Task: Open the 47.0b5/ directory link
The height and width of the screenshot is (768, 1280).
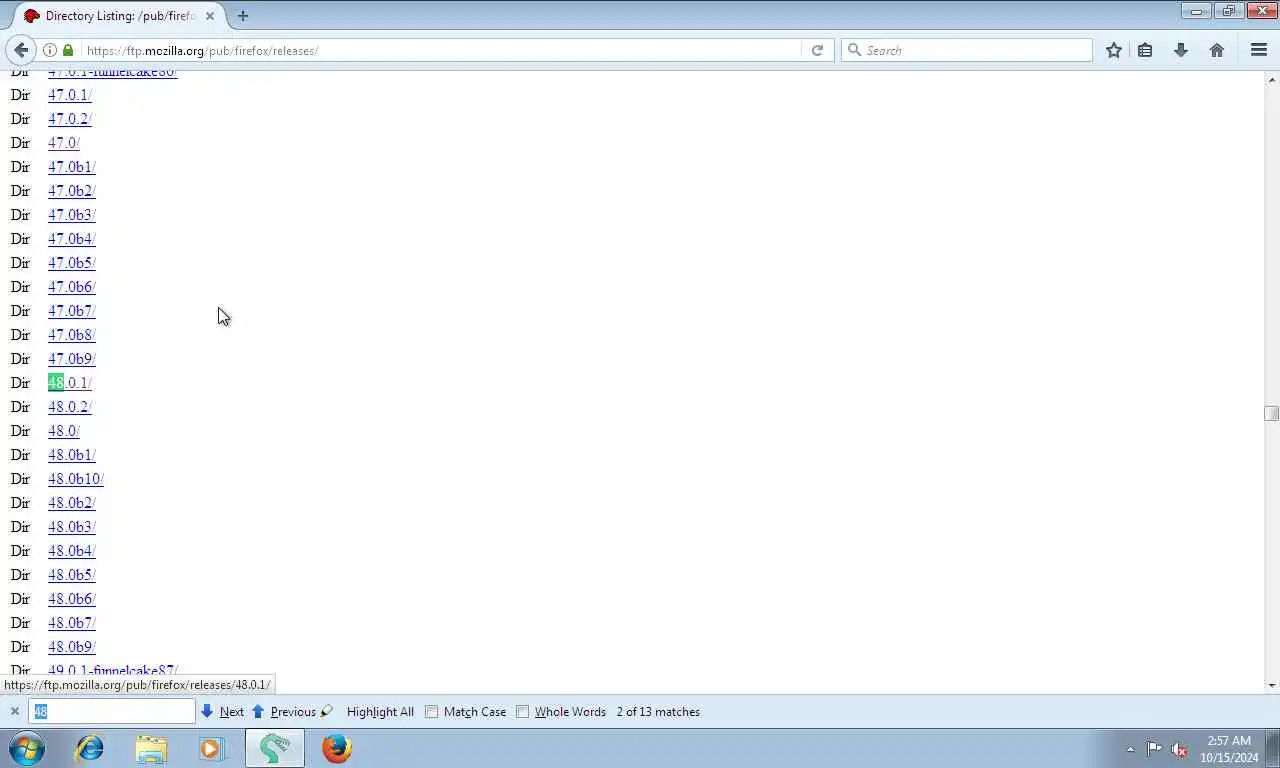Action: click(x=72, y=263)
